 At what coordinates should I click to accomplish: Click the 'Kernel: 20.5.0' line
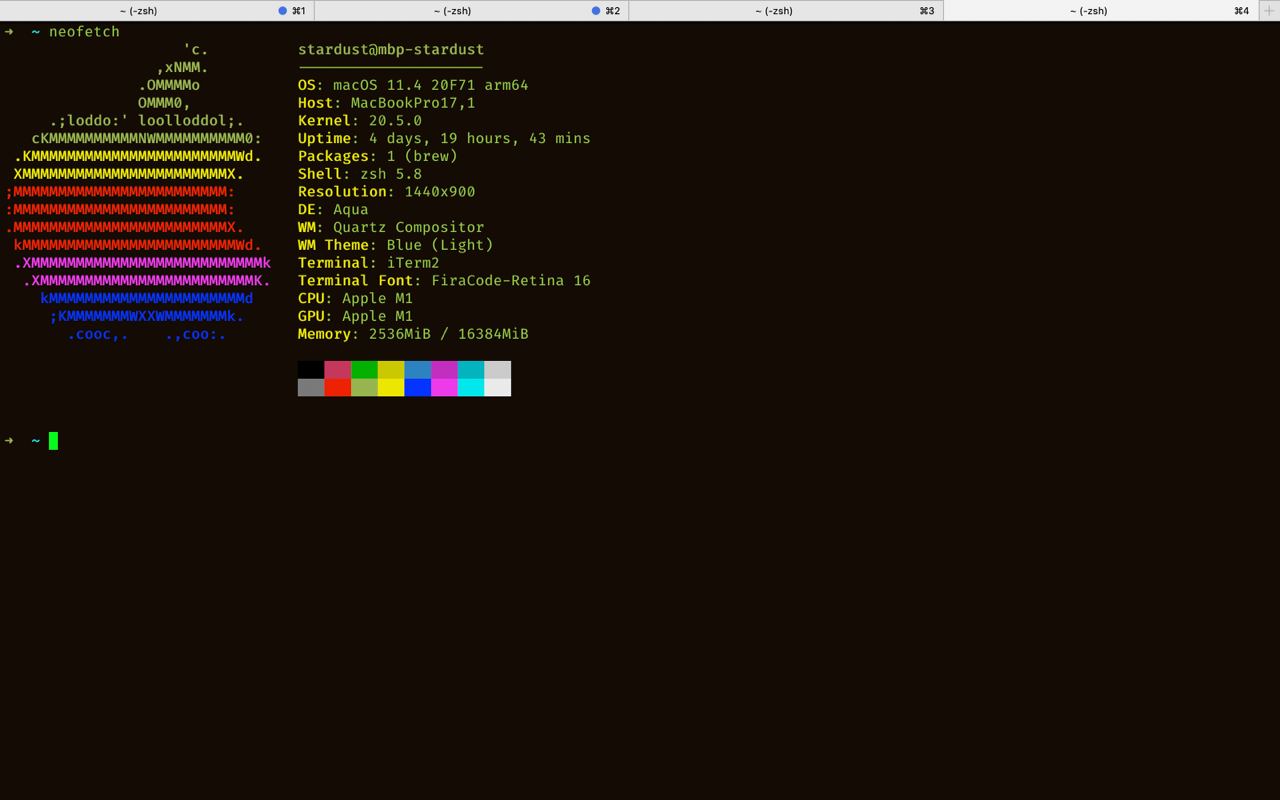coord(360,121)
